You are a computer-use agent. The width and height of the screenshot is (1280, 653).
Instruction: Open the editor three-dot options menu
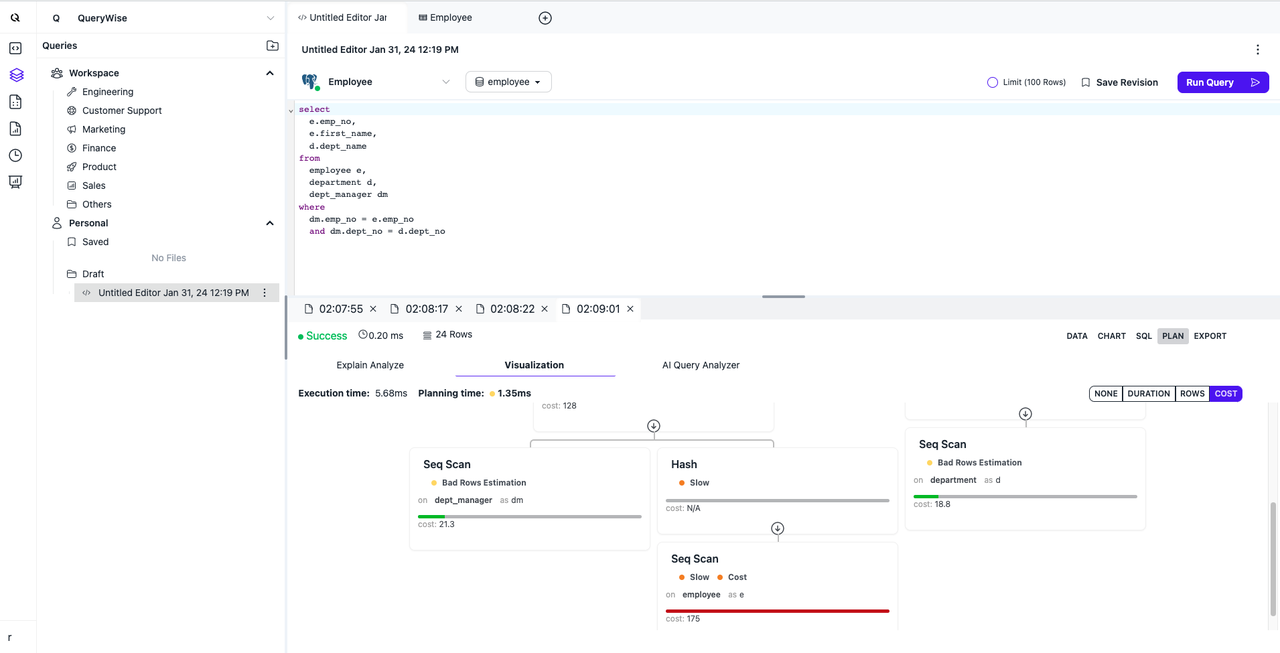[x=1258, y=49]
